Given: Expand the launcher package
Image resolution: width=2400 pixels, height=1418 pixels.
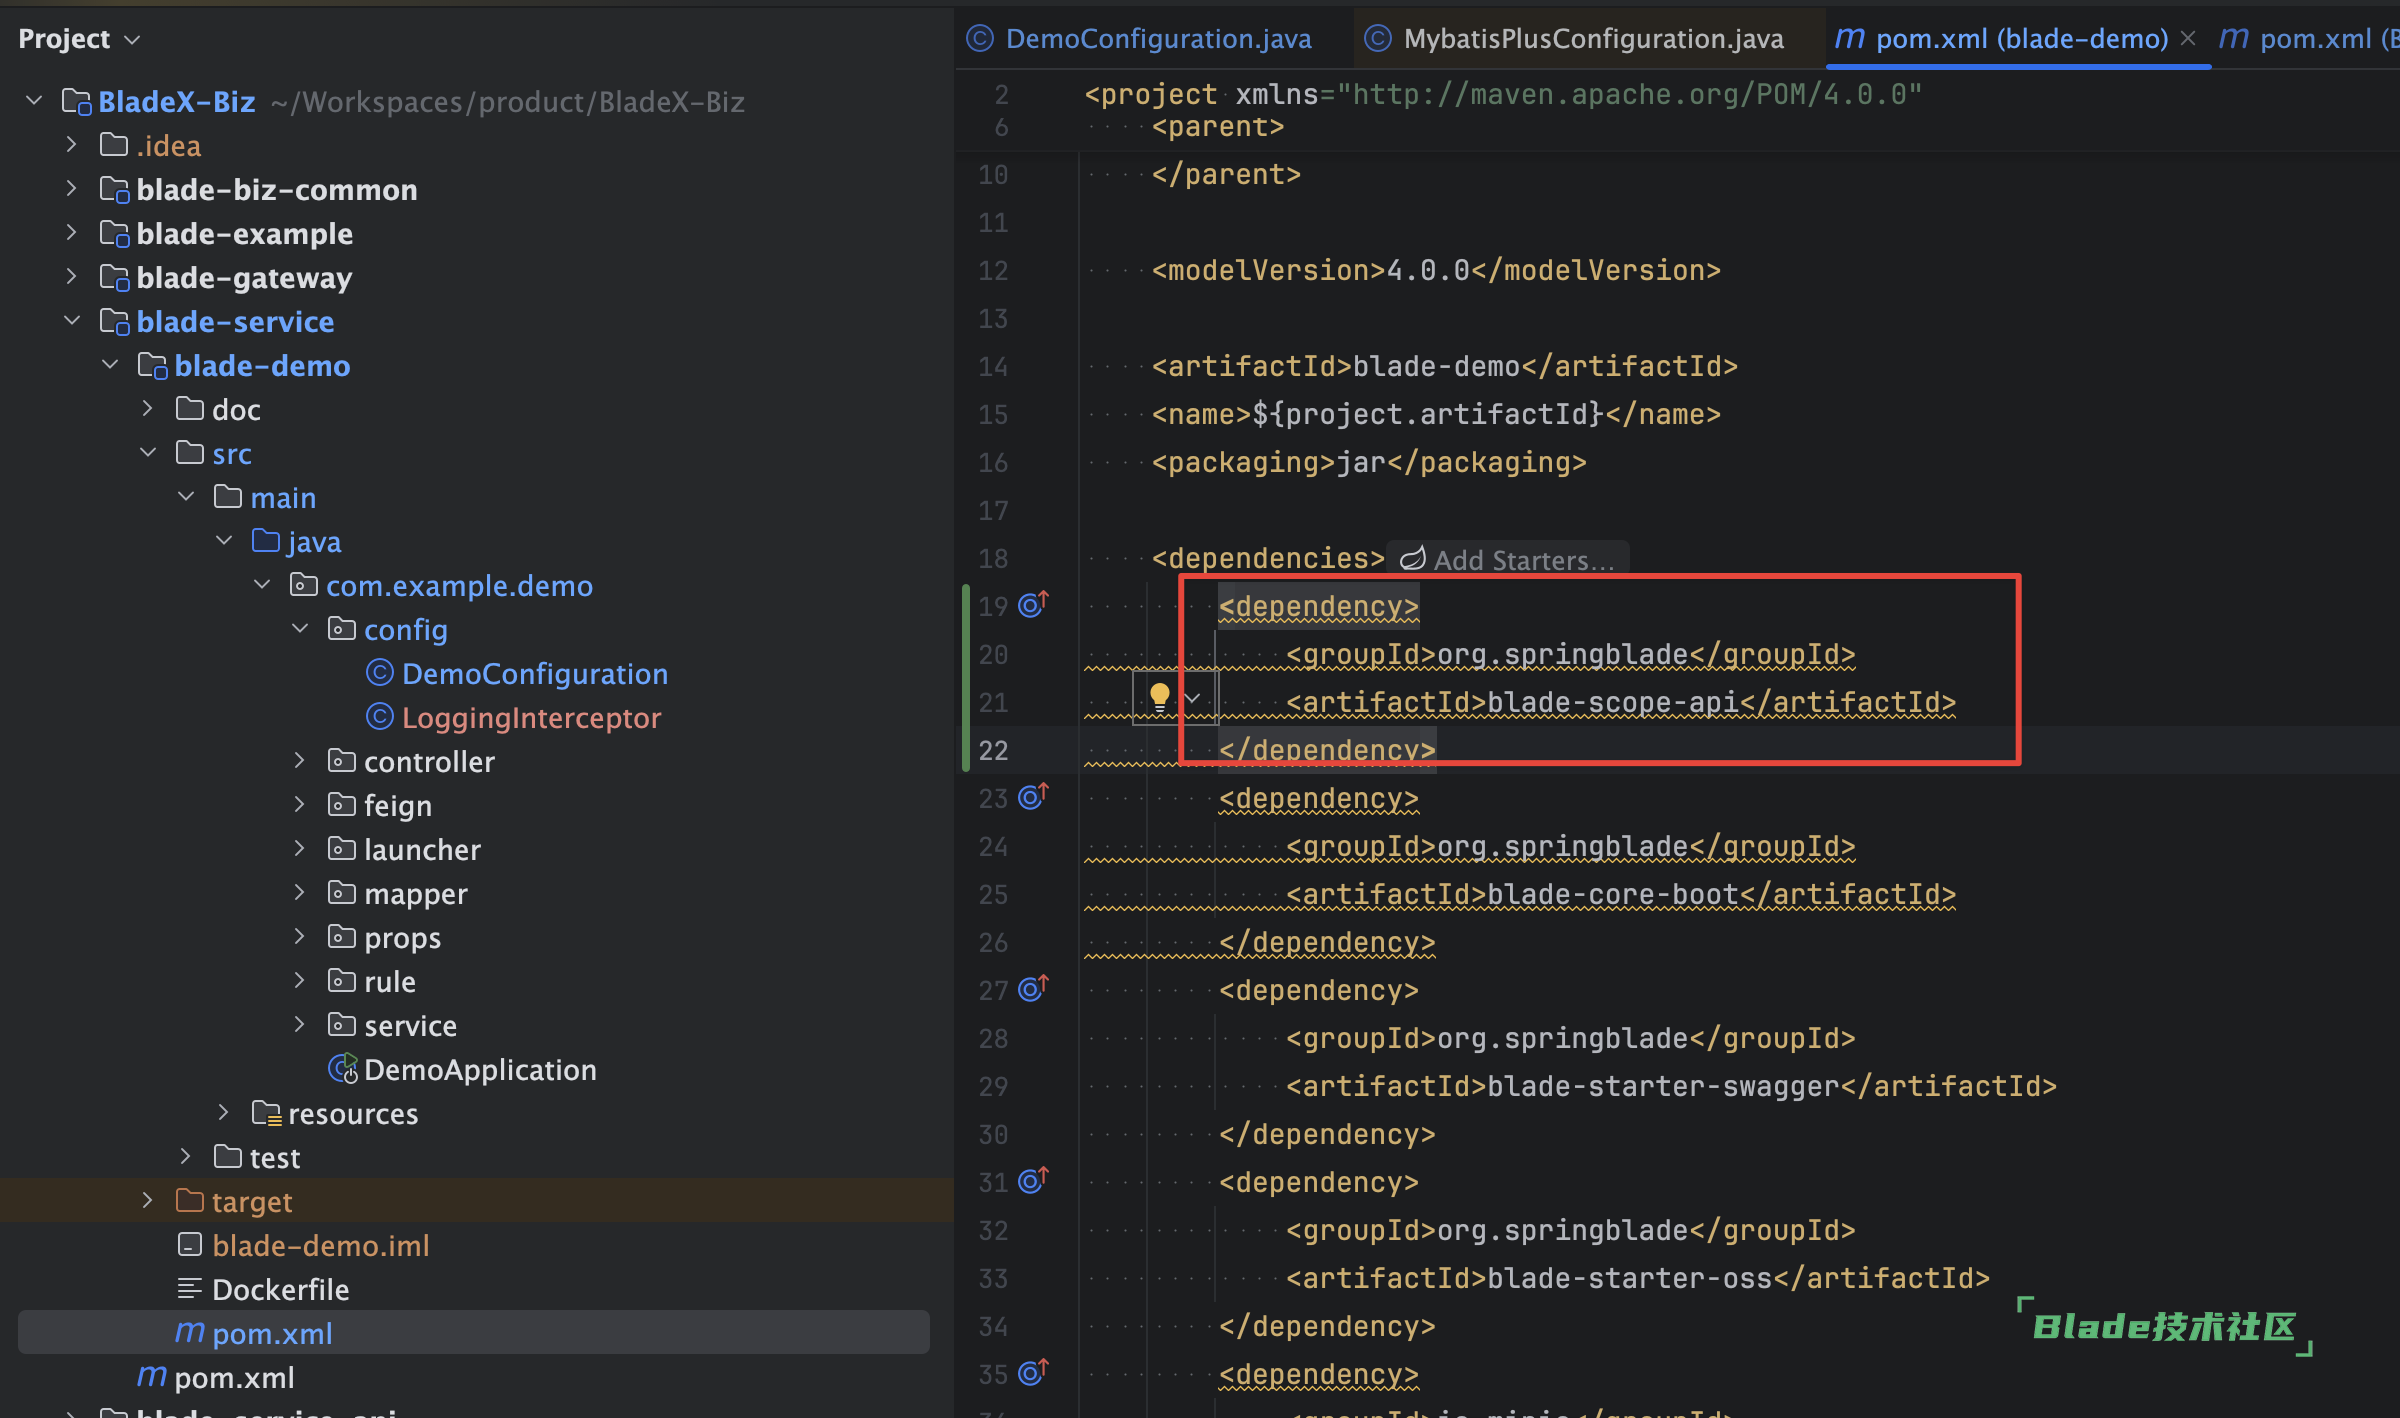Looking at the screenshot, I should (x=300, y=849).
